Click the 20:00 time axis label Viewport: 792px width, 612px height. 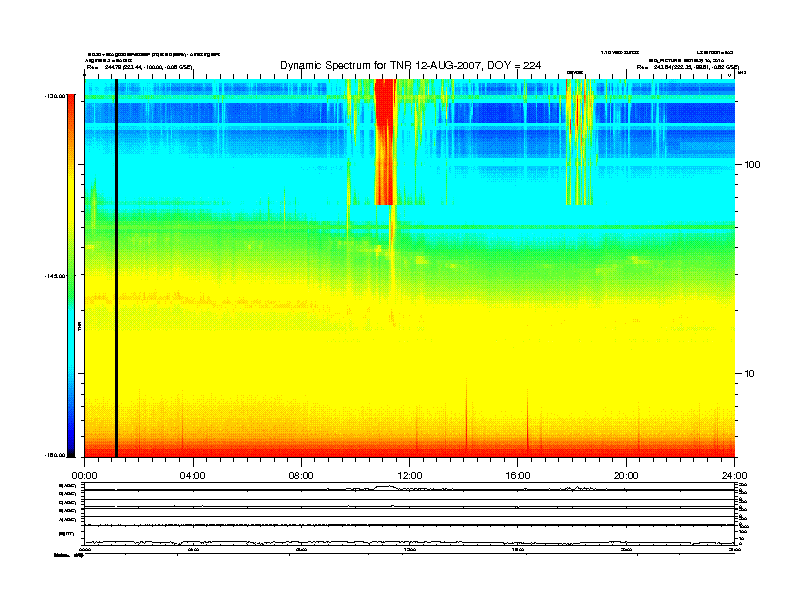[626, 476]
